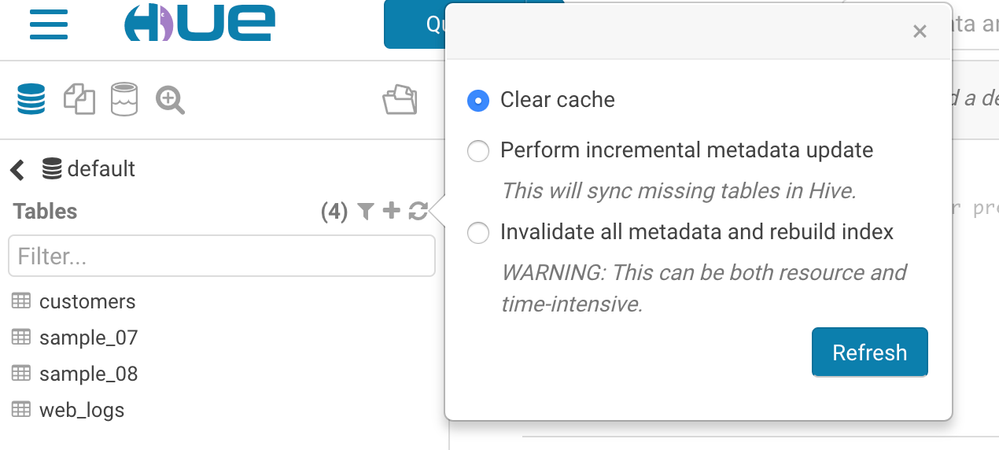The width and height of the screenshot is (999, 450).
Task: Click the refresh arrows icon beside Tables
Action: point(418,211)
